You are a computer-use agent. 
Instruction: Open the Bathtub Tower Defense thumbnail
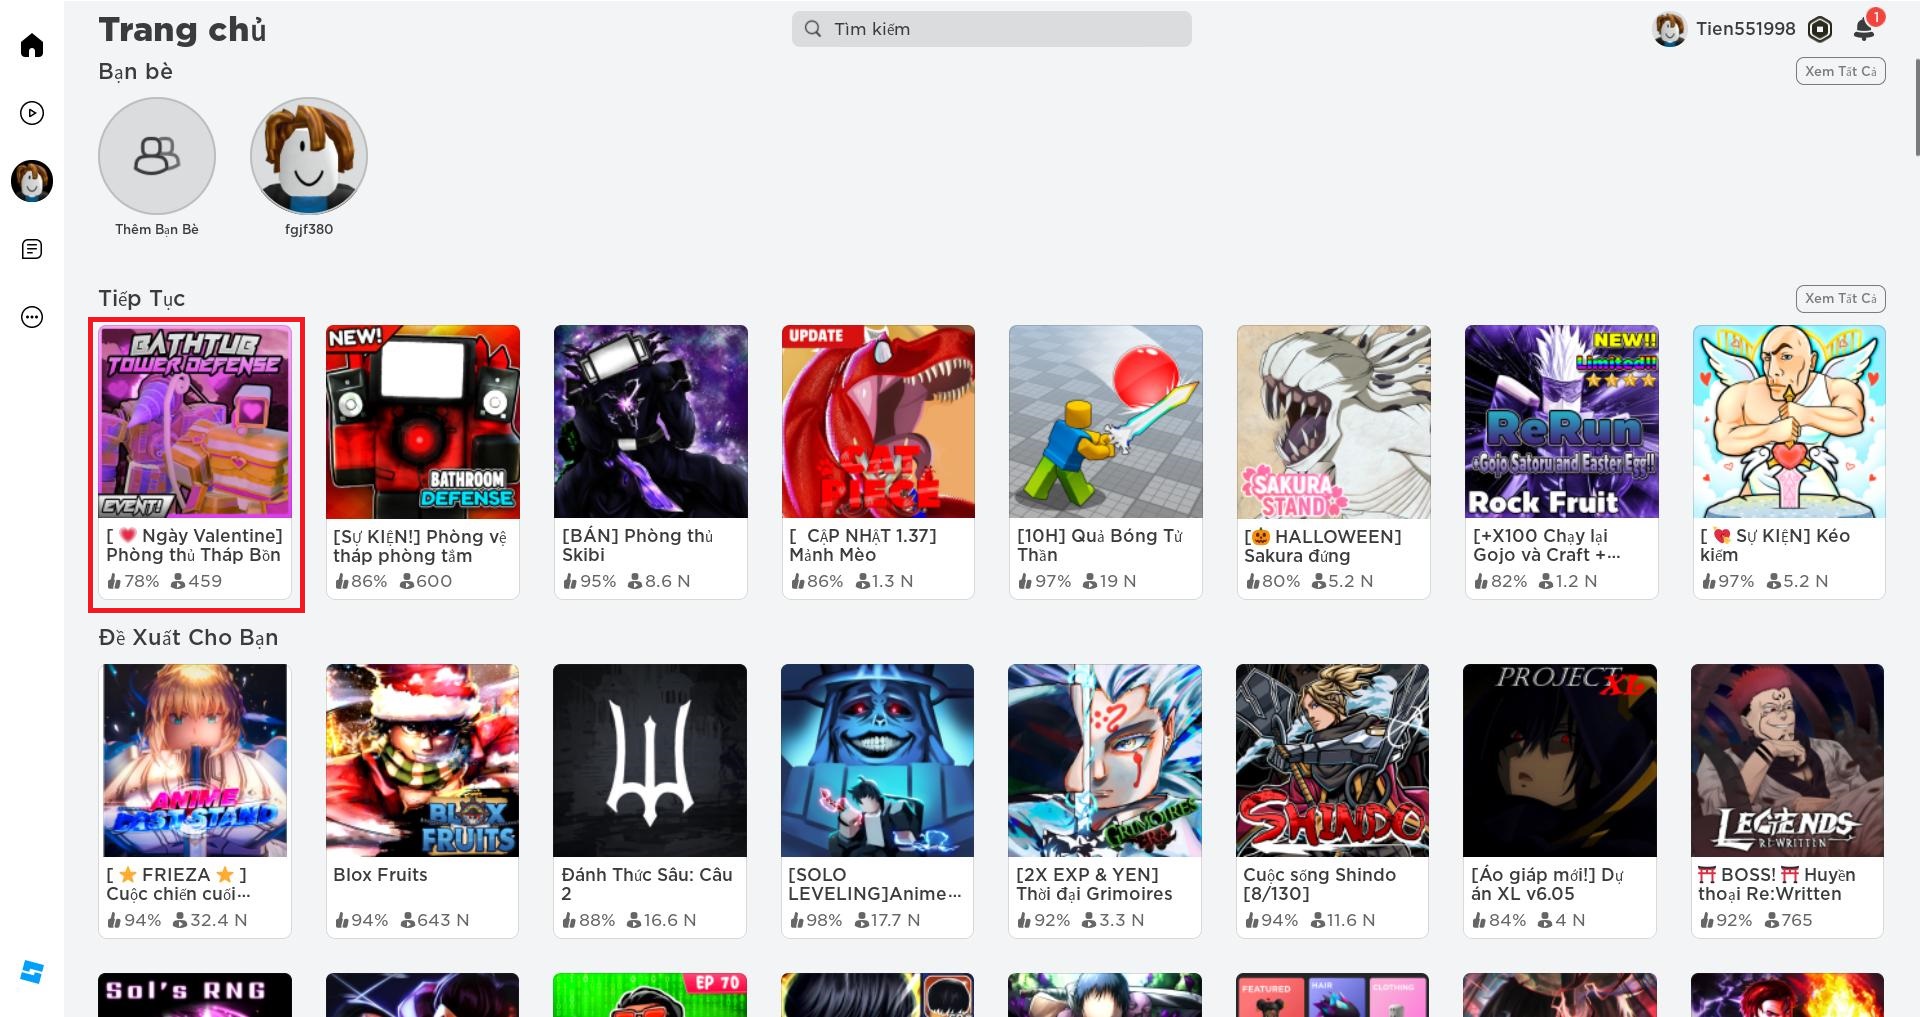tap(195, 421)
